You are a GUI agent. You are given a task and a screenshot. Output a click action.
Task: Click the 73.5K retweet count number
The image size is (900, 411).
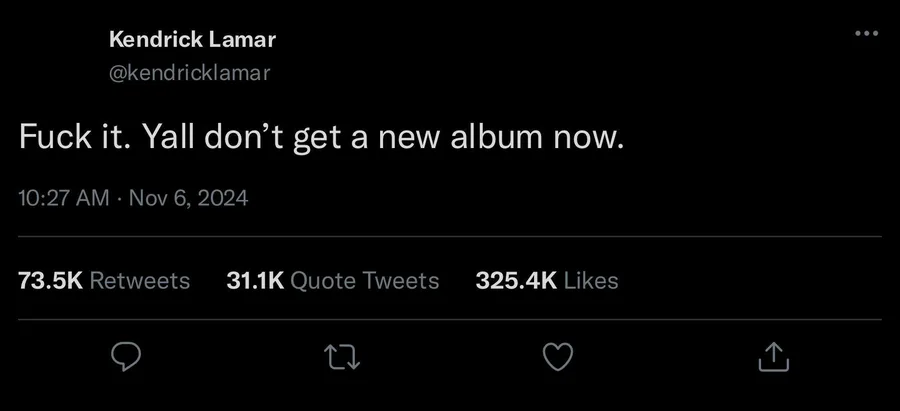50,281
